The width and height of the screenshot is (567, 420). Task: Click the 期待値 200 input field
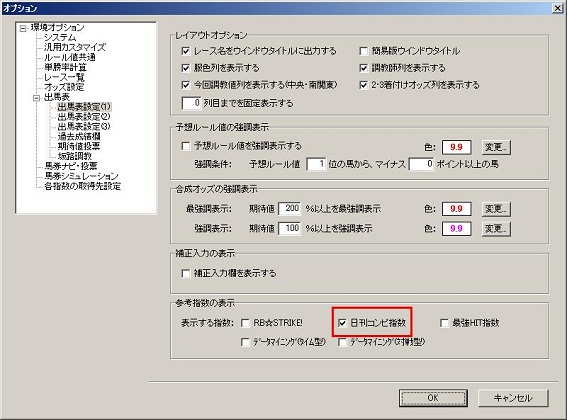pos(290,209)
